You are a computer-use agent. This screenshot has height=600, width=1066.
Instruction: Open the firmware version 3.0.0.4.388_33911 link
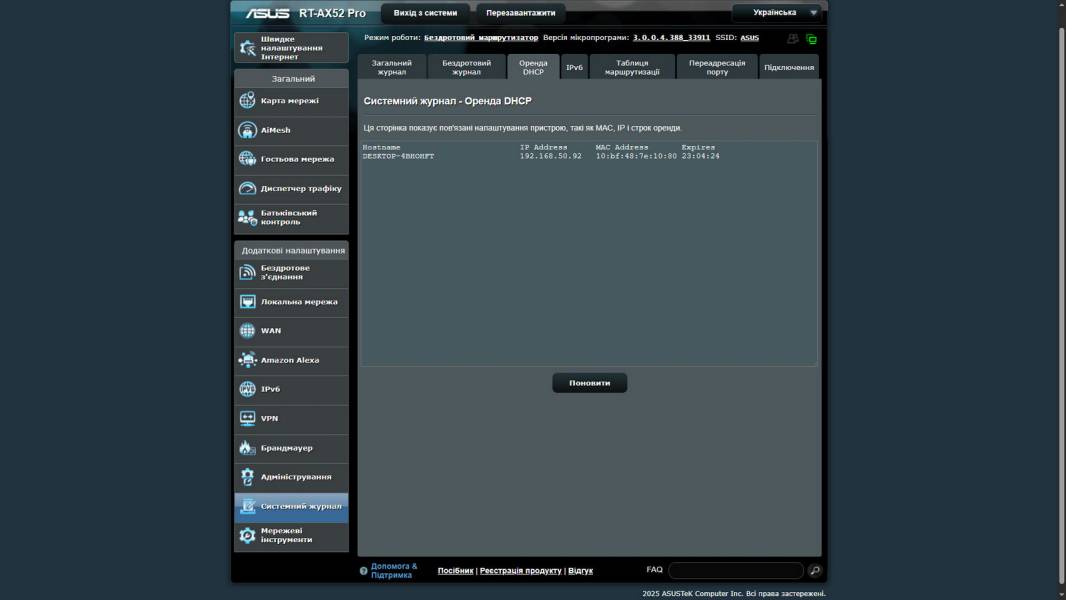671,38
